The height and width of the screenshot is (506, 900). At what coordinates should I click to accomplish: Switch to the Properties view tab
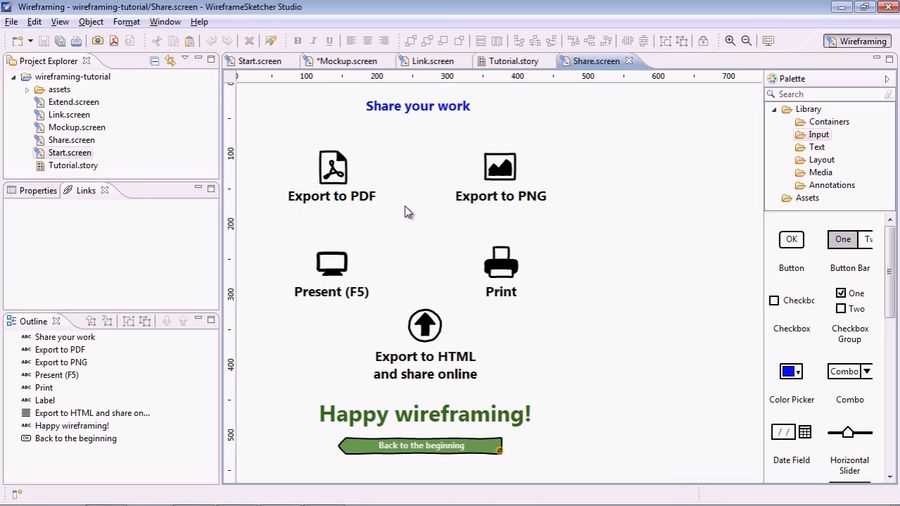pyautogui.click(x=32, y=190)
